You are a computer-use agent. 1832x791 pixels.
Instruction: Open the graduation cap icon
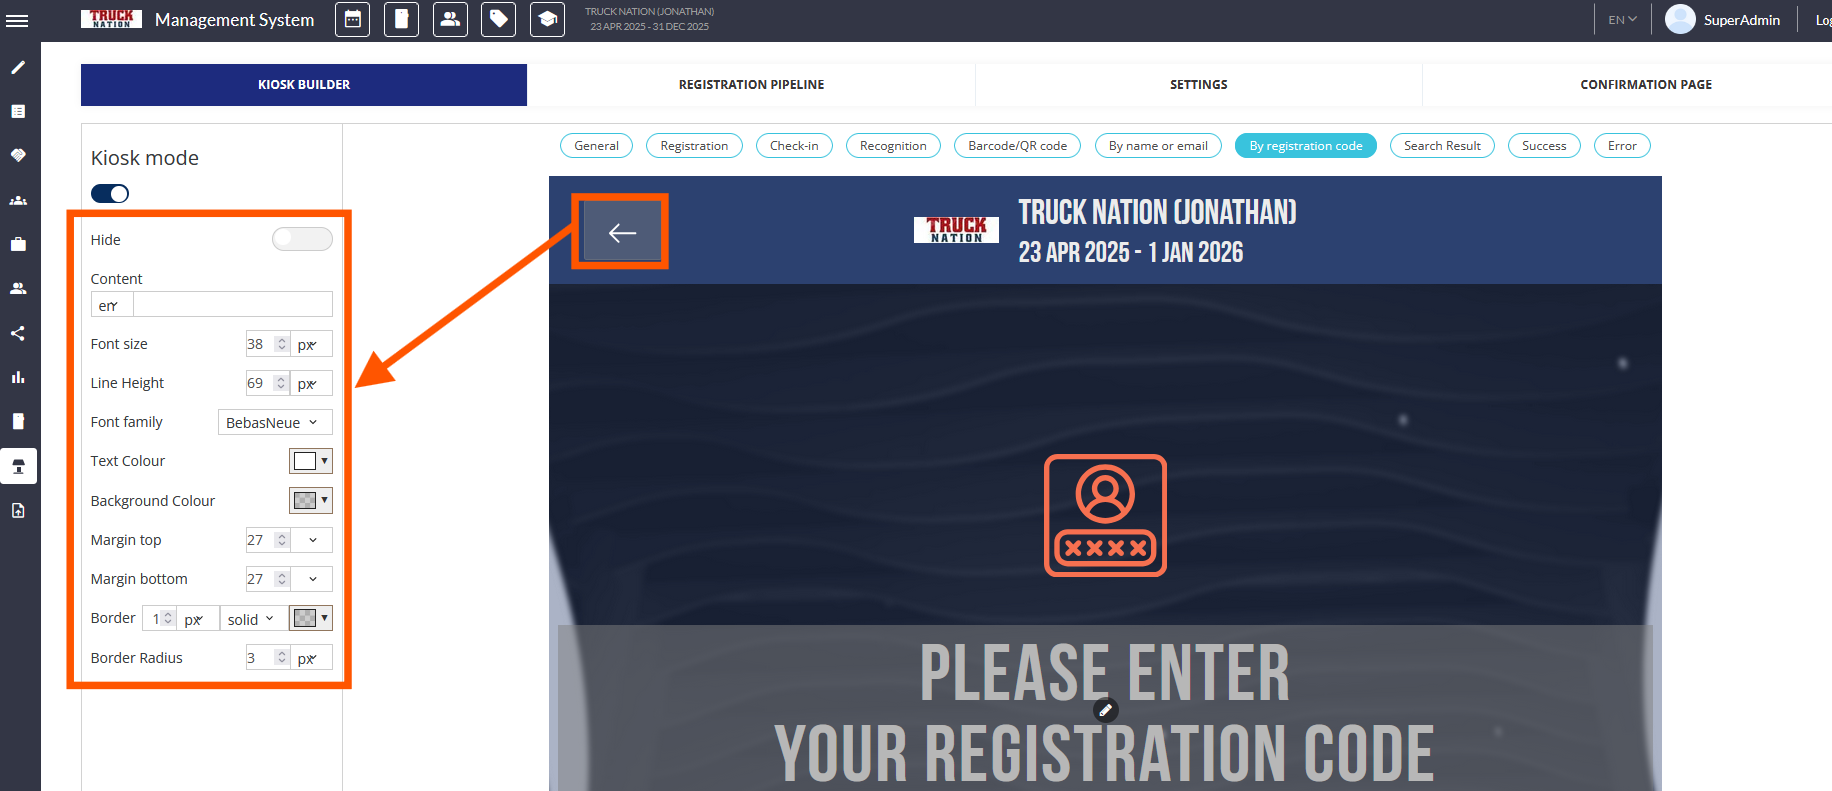coord(547,19)
